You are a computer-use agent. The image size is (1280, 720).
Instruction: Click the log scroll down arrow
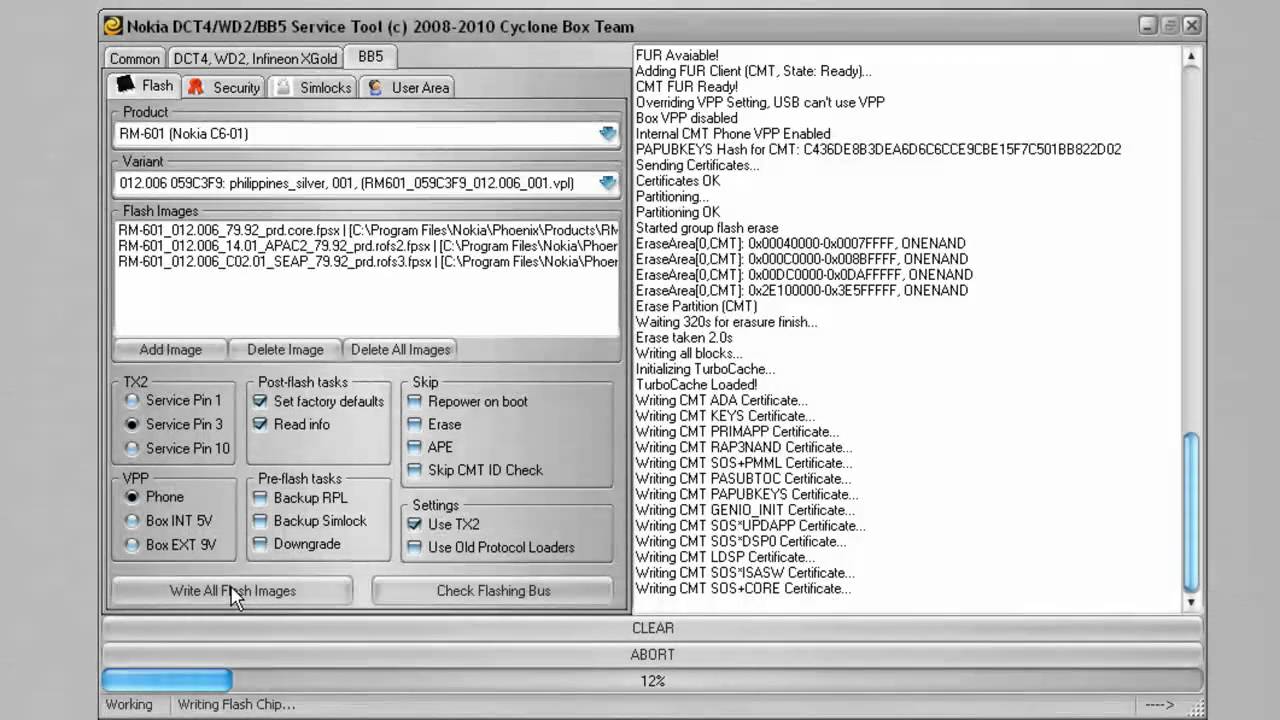click(x=1190, y=602)
